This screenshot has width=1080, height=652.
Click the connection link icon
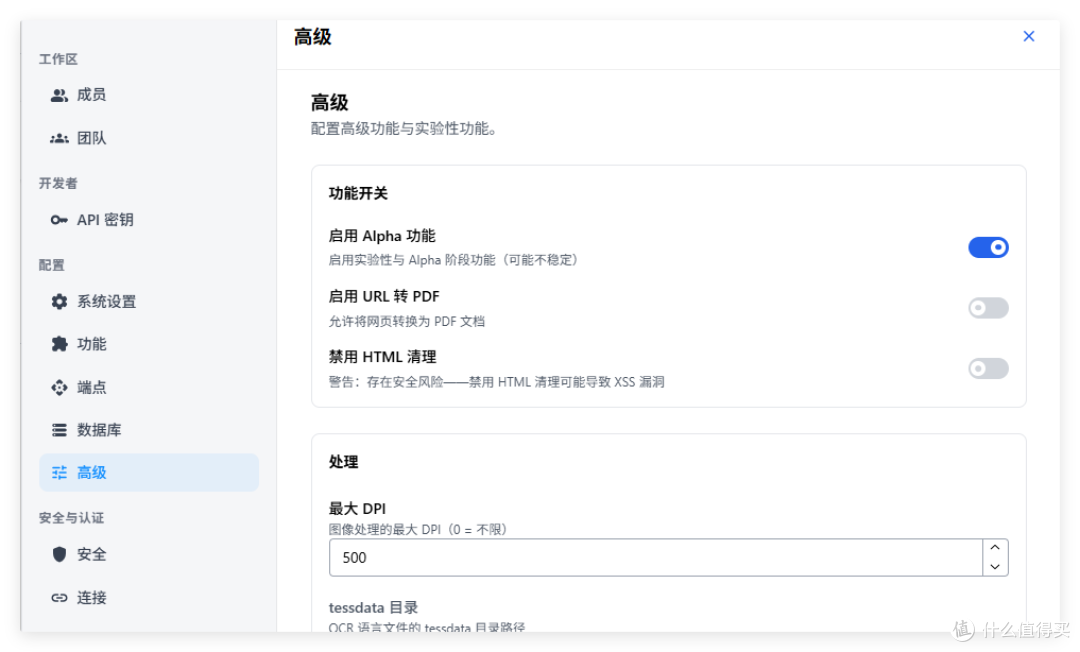(59, 598)
